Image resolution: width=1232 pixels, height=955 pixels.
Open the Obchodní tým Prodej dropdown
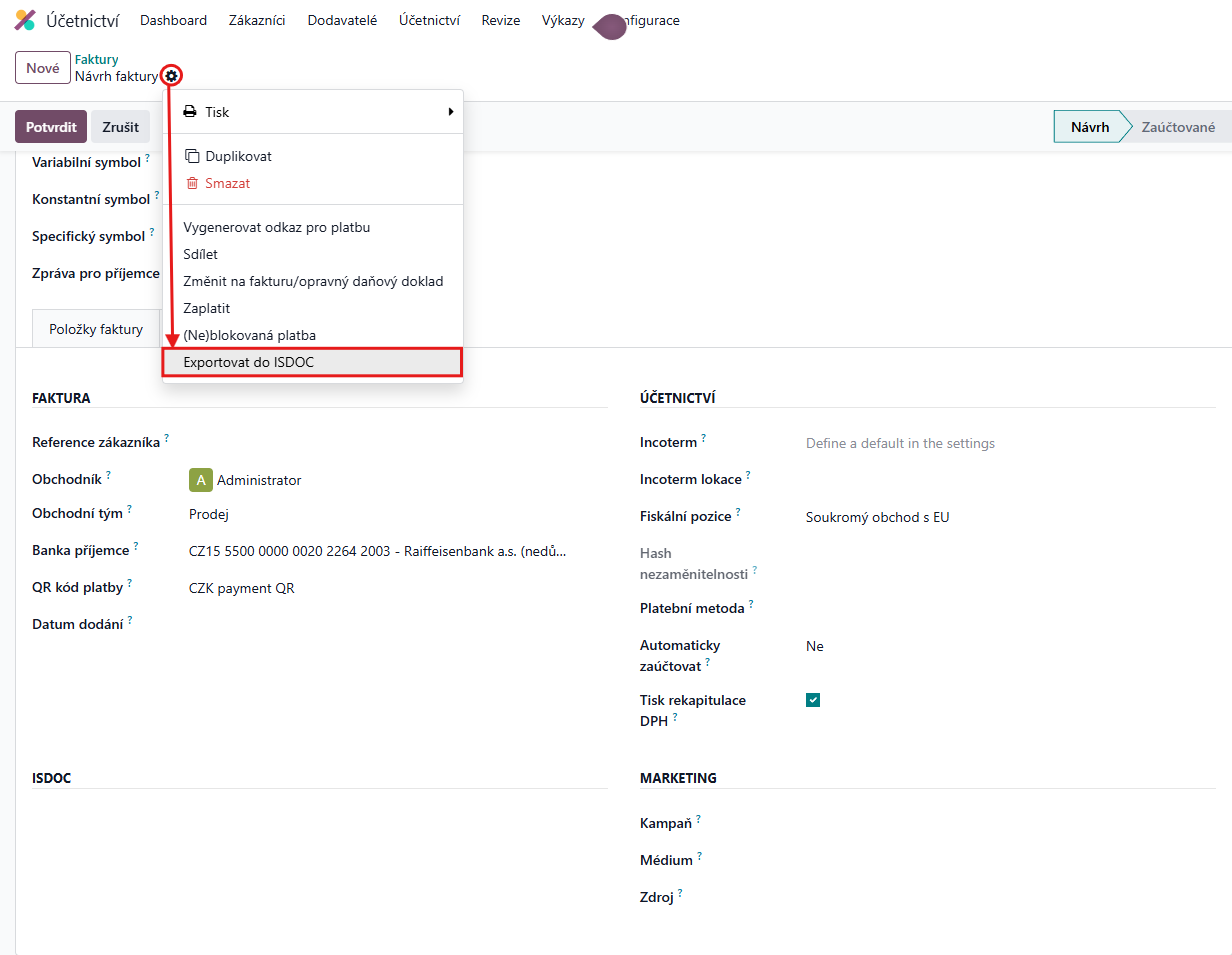tap(398, 515)
